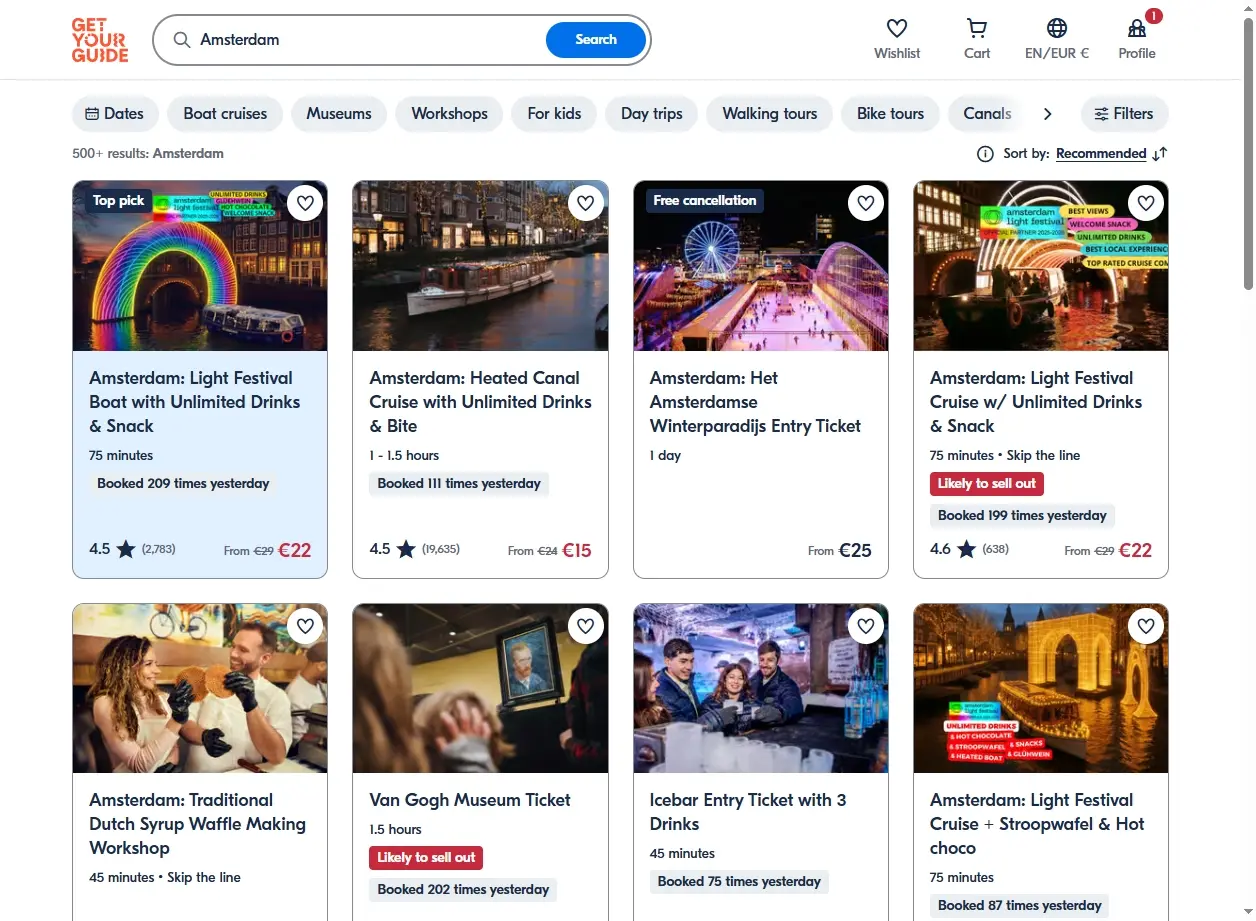Wishlist the Winterparadijs Entry Ticket card

tap(865, 203)
